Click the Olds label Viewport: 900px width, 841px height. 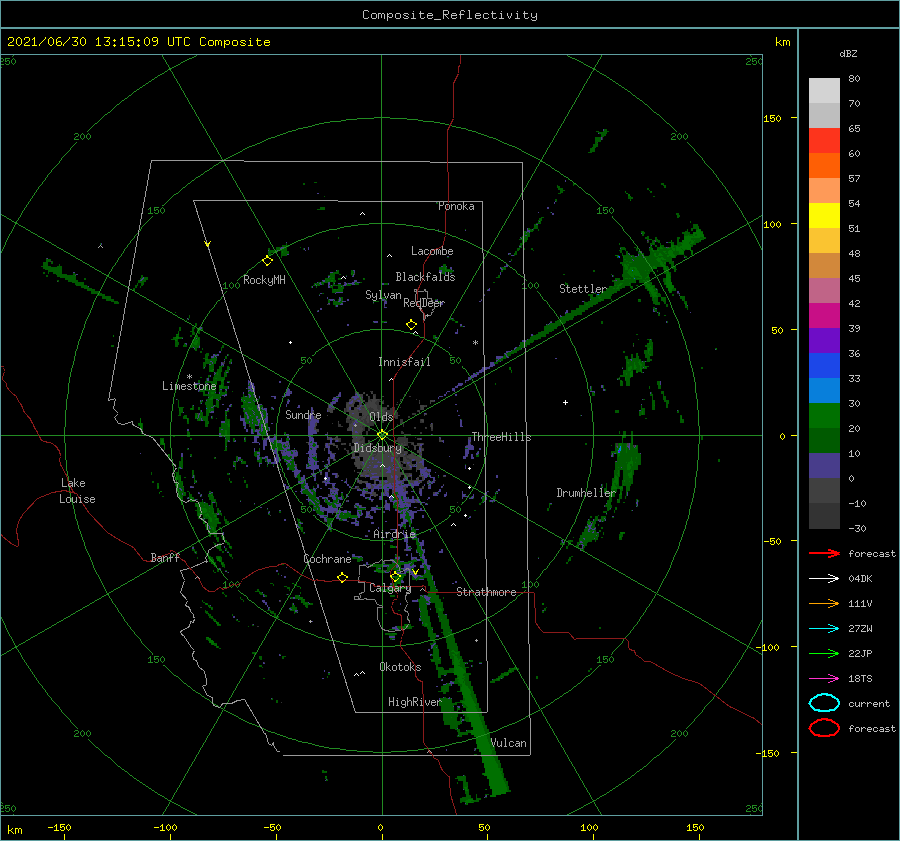[381, 417]
